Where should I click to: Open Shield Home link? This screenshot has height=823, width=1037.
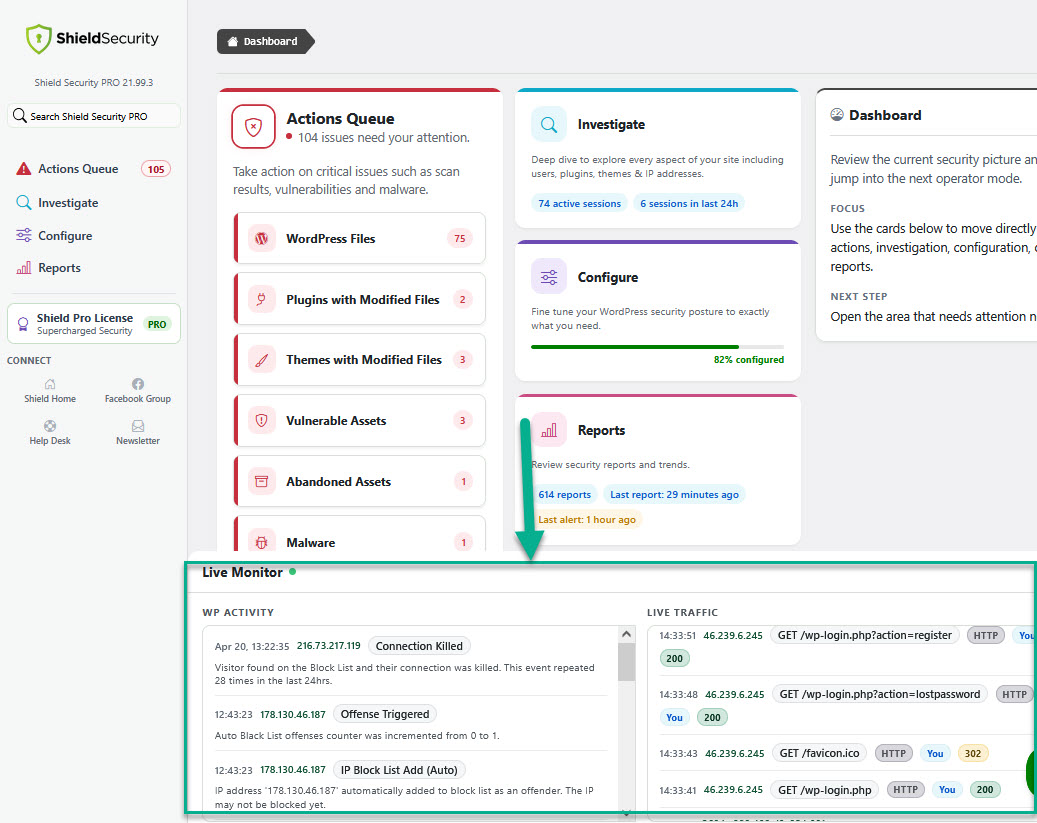(x=50, y=392)
